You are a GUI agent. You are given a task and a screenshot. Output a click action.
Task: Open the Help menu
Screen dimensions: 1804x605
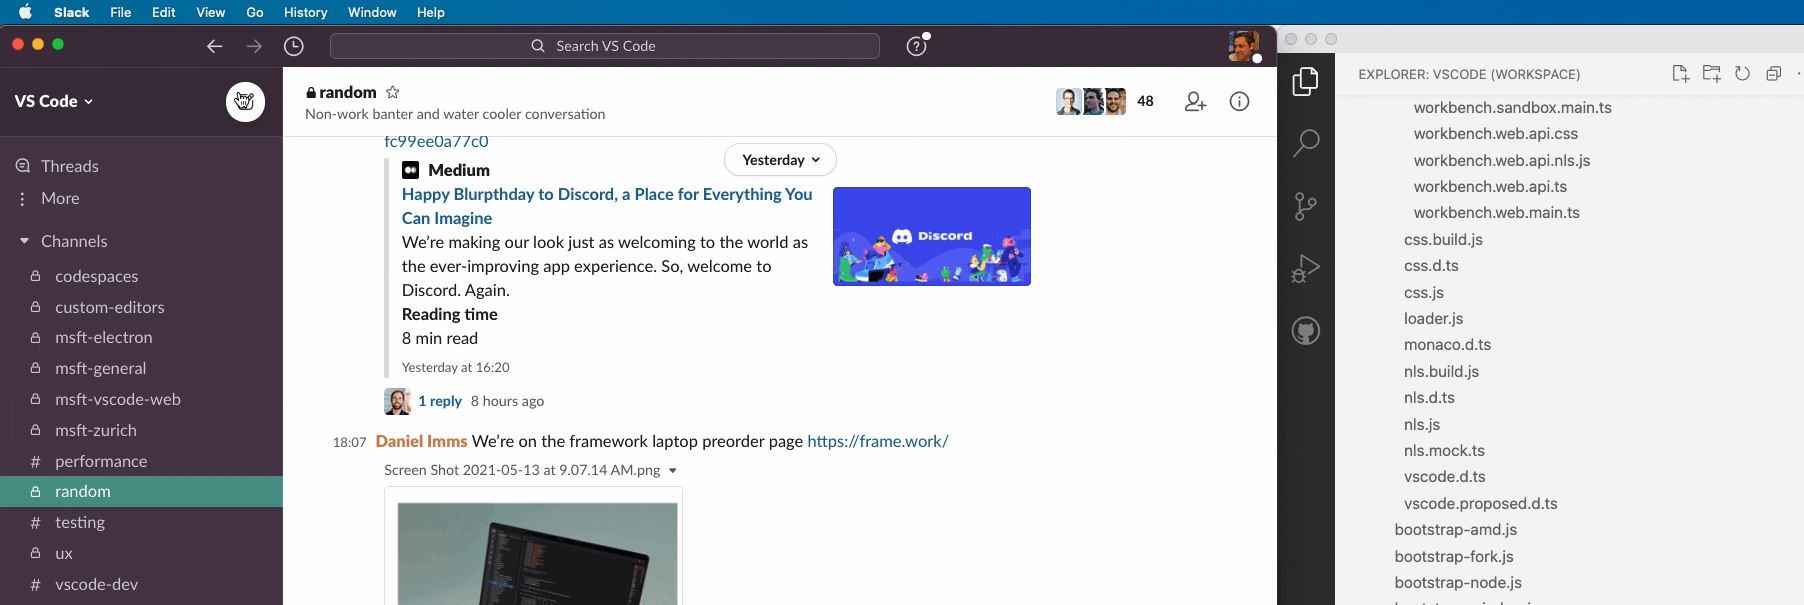pyautogui.click(x=431, y=12)
